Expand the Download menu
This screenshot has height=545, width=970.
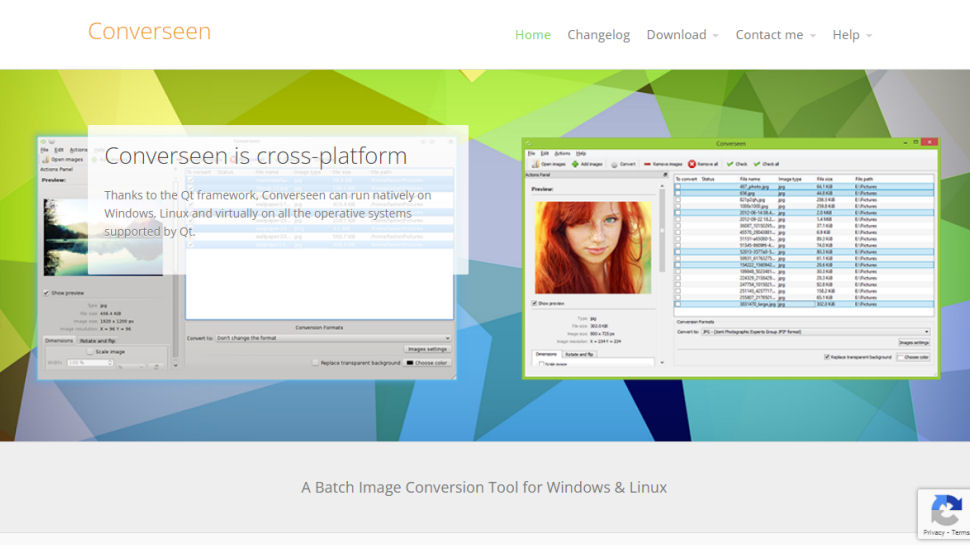click(x=682, y=35)
